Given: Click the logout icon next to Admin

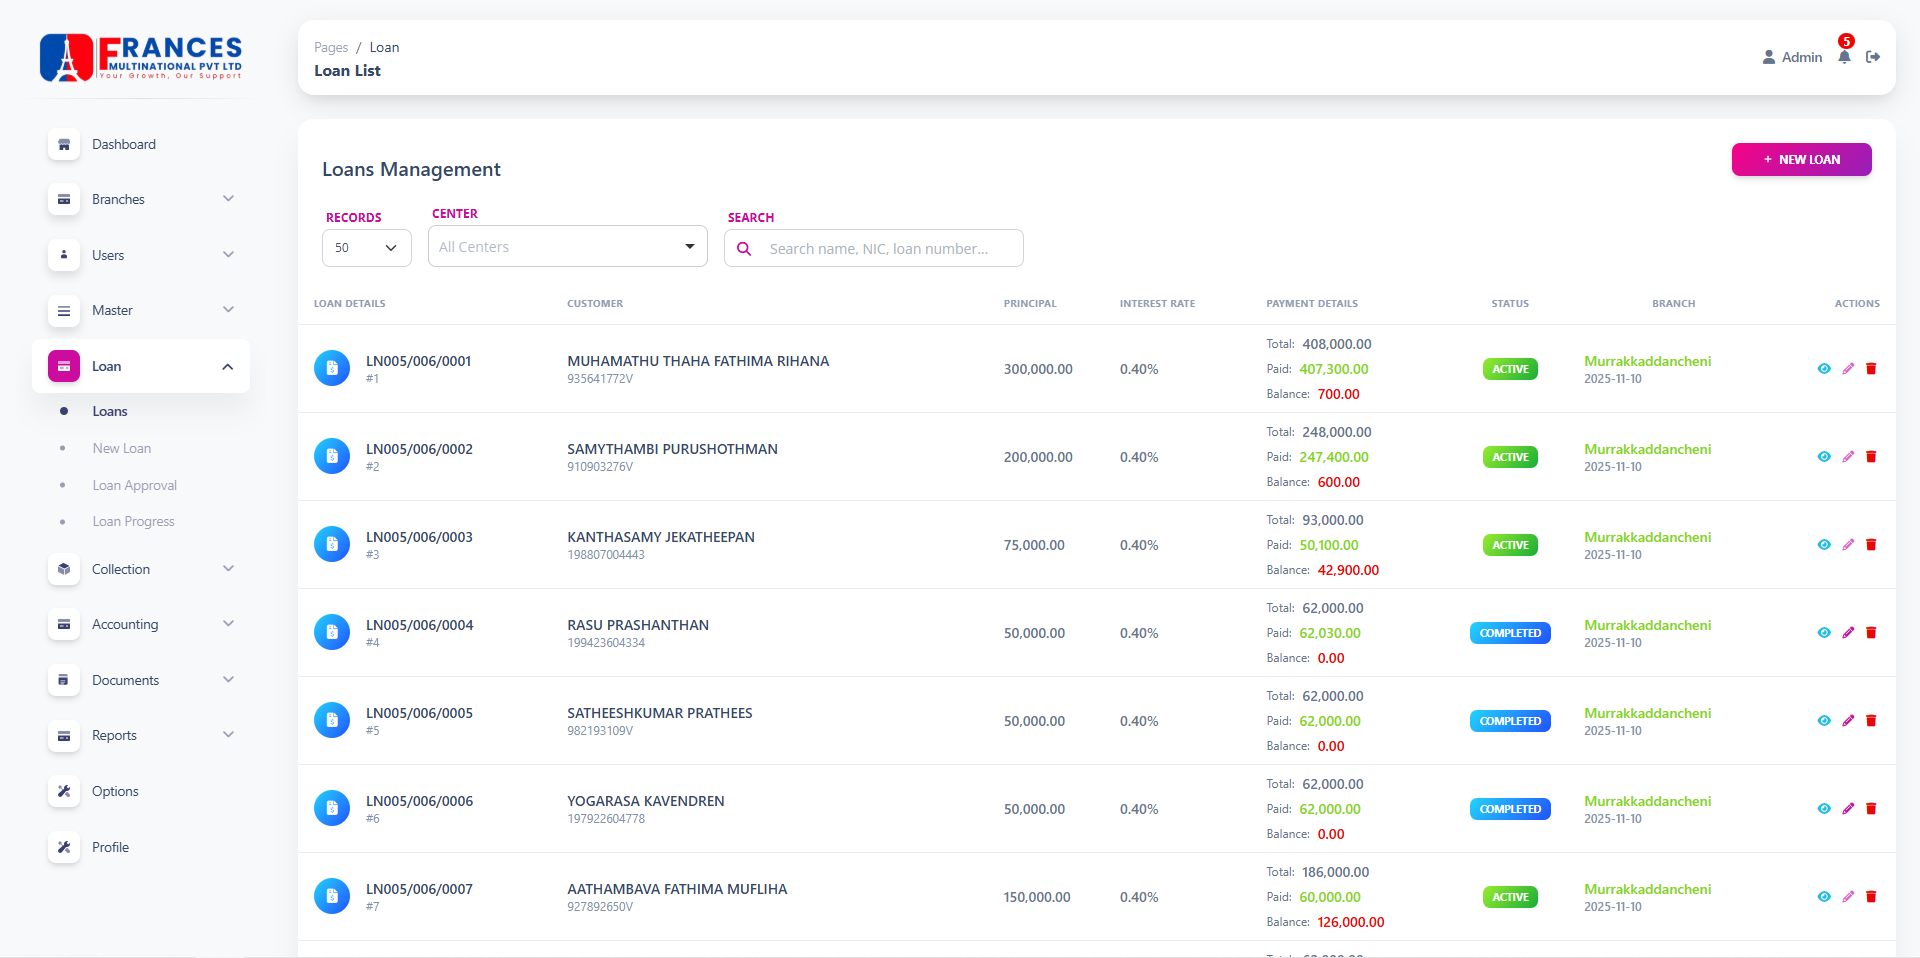Looking at the screenshot, I should click(x=1873, y=57).
